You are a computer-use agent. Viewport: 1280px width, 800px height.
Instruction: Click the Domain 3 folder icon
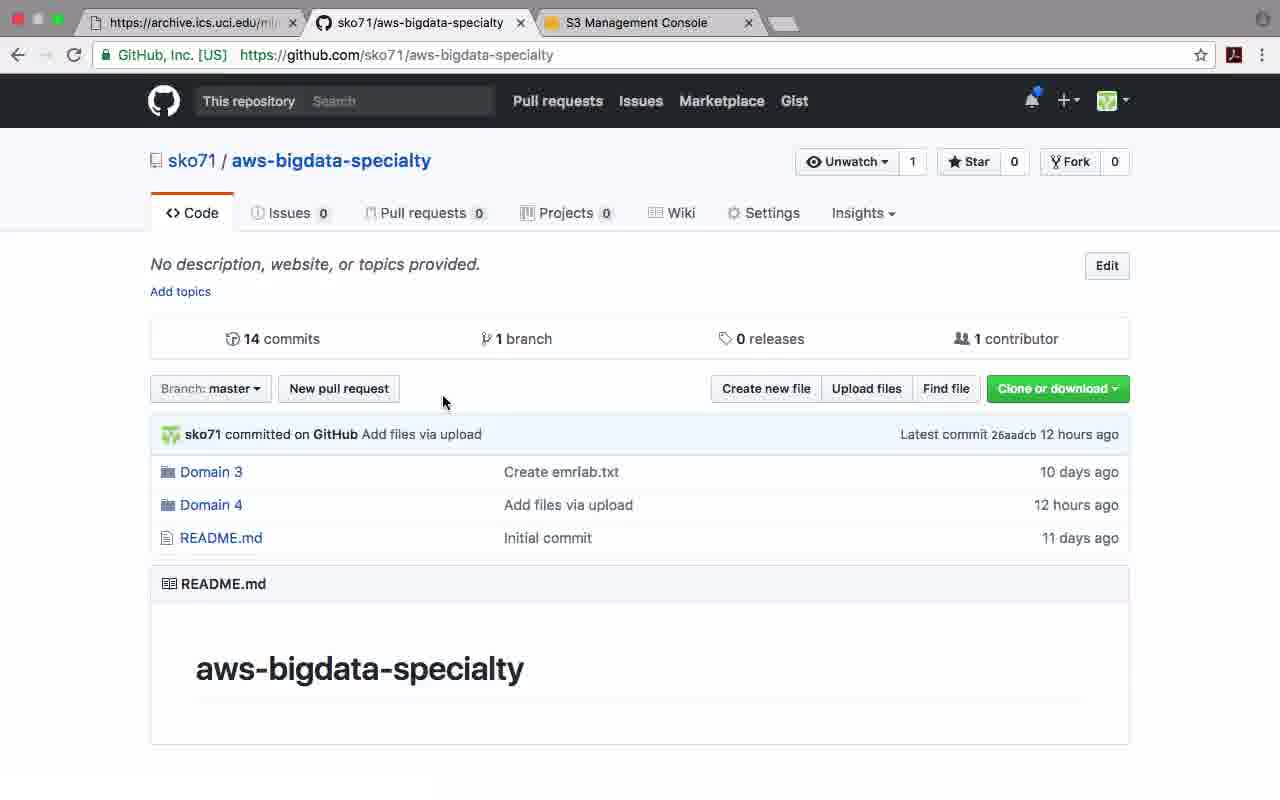[x=167, y=472]
